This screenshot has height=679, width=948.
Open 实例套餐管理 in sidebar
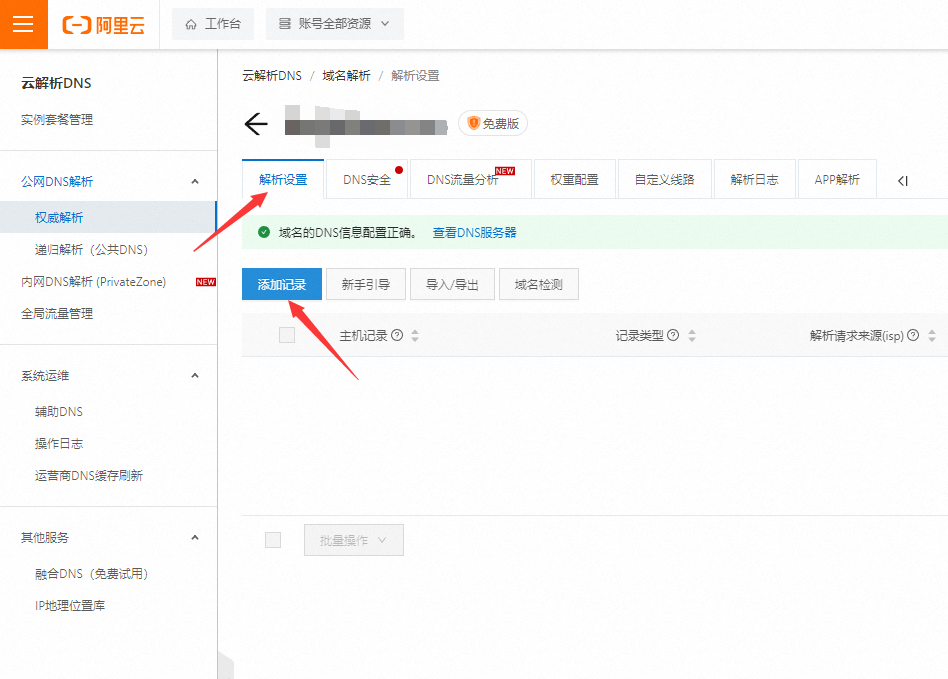click(x=57, y=120)
